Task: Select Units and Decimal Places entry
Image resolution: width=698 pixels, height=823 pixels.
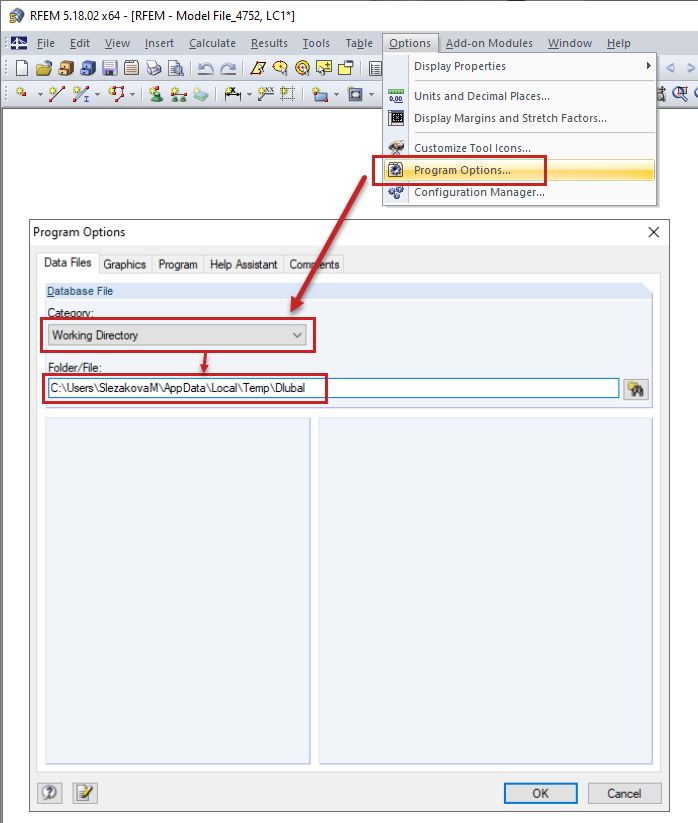Action: click(x=520, y=96)
